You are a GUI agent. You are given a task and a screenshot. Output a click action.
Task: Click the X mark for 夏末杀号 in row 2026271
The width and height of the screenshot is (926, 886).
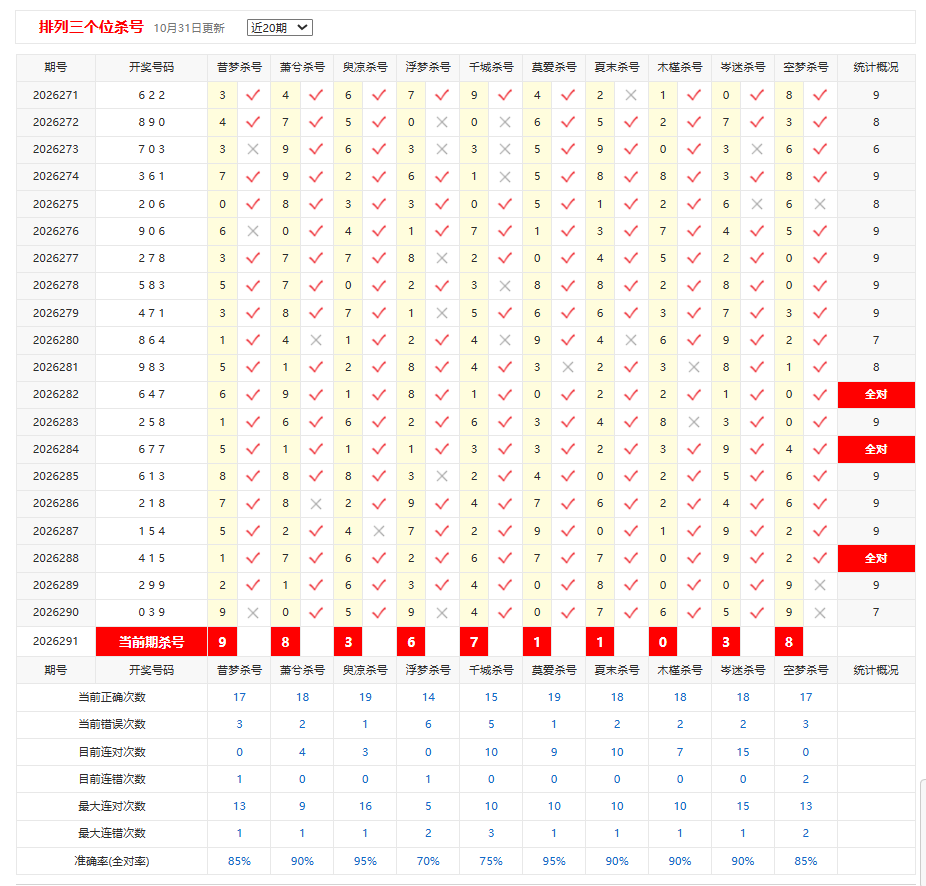click(631, 95)
